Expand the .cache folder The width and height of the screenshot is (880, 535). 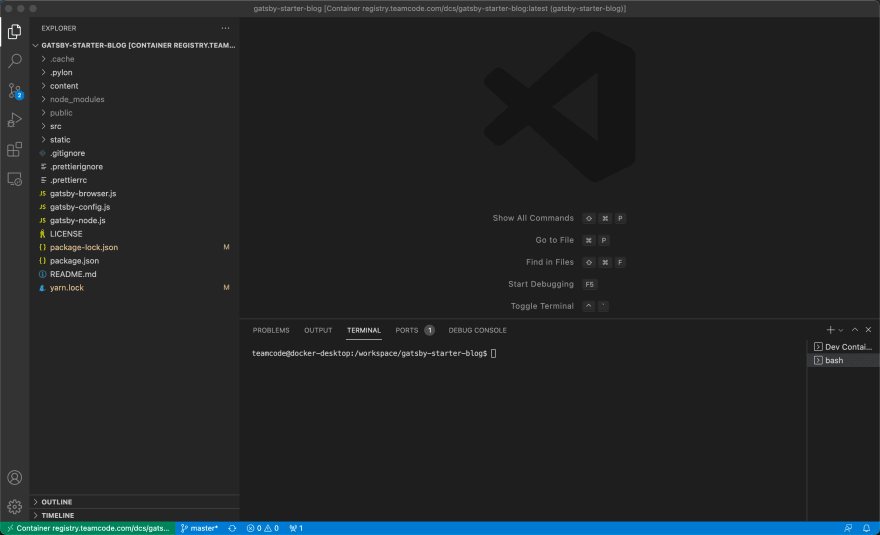pyautogui.click(x=135, y=59)
